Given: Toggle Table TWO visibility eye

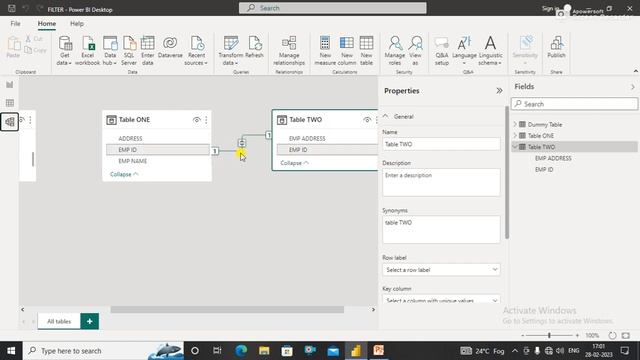Looking at the screenshot, I should point(367,120).
